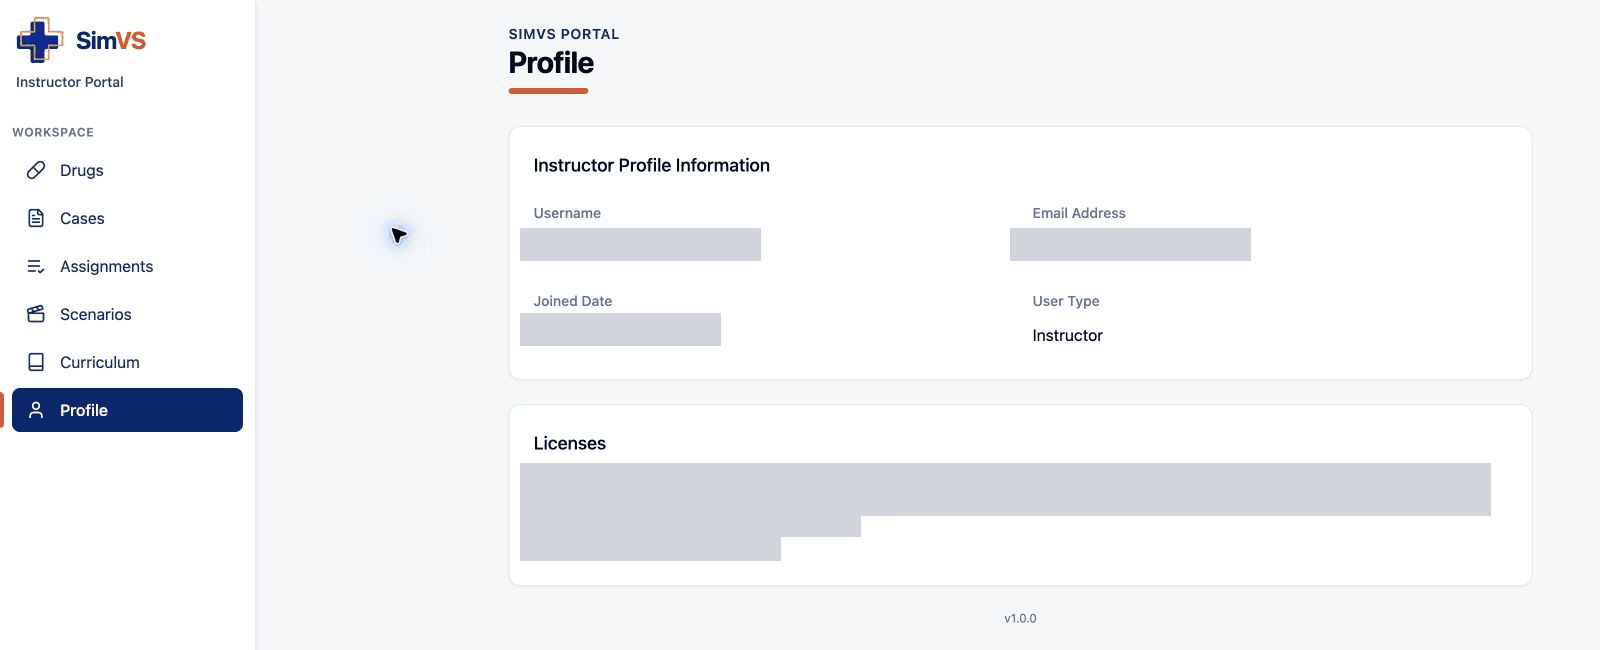Open the Drugs workspace page
Screen dimensions: 1600x650
click(x=127, y=170)
